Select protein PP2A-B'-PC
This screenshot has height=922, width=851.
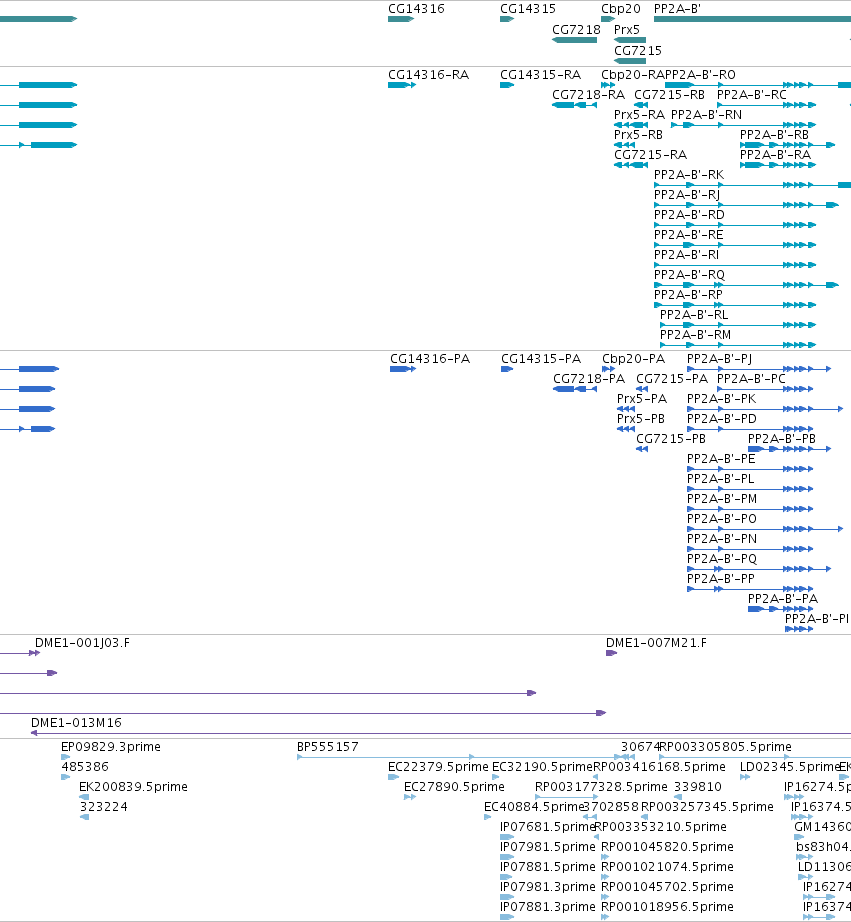[x=752, y=379]
